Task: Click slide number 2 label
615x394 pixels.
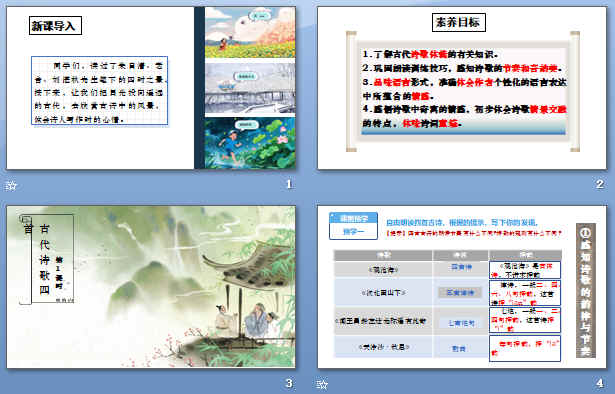Action: click(x=600, y=184)
